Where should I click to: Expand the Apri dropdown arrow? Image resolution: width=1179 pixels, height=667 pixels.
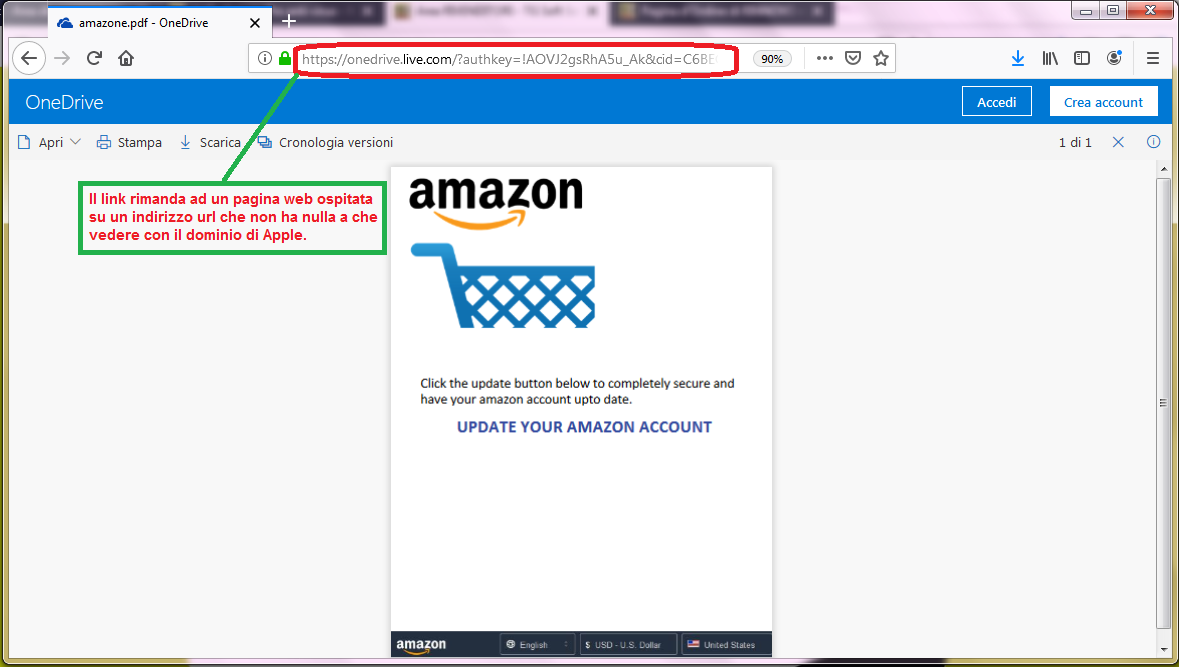click(x=74, y=142)
